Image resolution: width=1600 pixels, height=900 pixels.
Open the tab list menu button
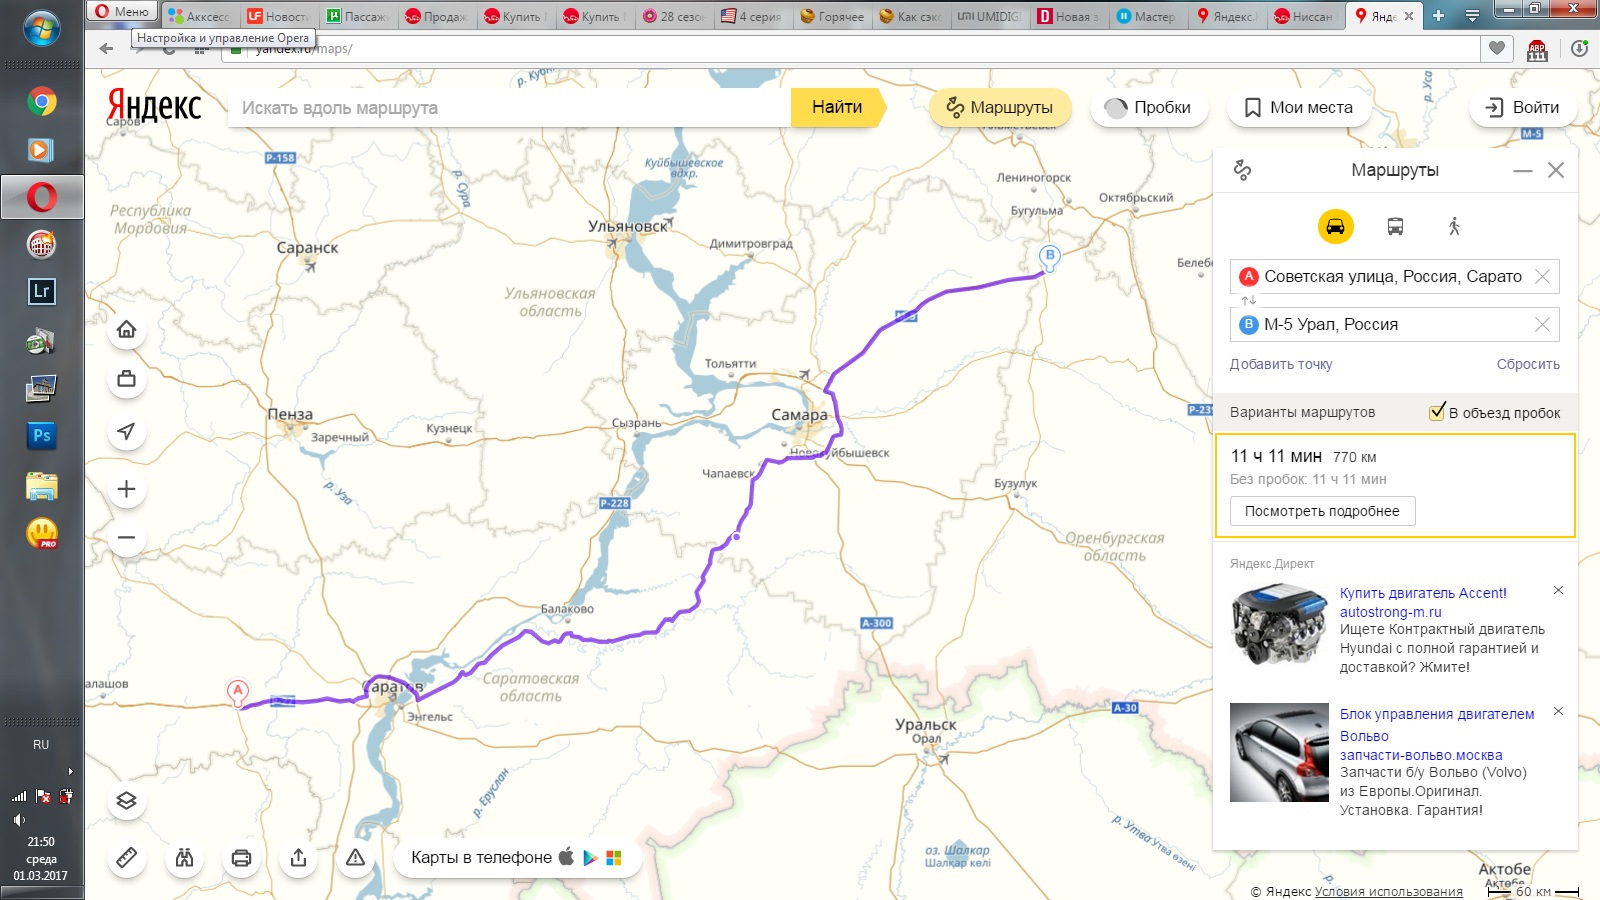tap(1472, 16)
